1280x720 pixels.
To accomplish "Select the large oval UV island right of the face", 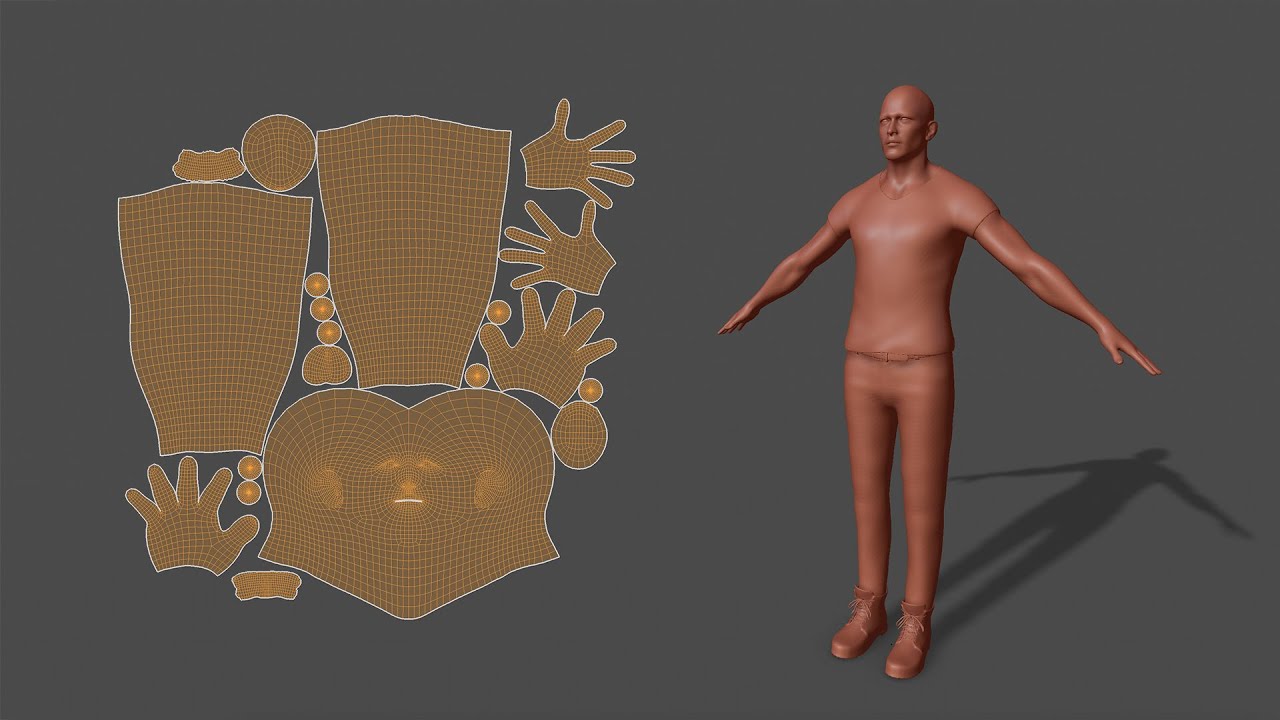I will [579, 434].
